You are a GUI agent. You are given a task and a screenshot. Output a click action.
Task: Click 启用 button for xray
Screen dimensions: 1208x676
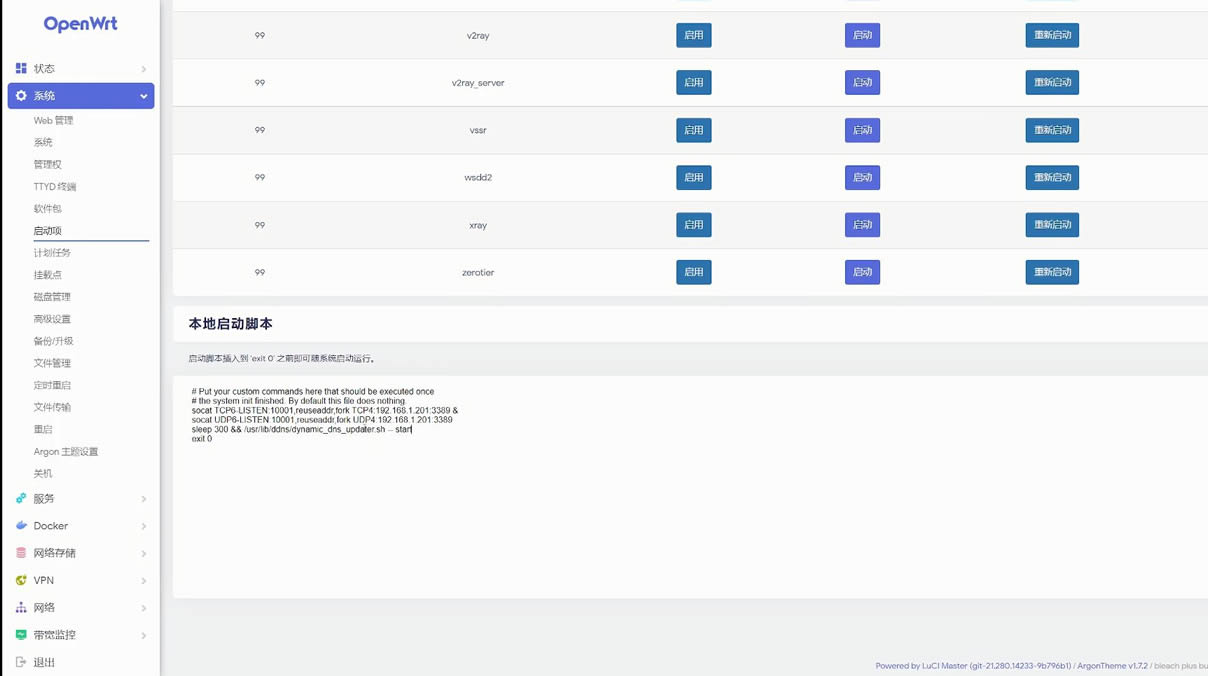tap(694, 225)
